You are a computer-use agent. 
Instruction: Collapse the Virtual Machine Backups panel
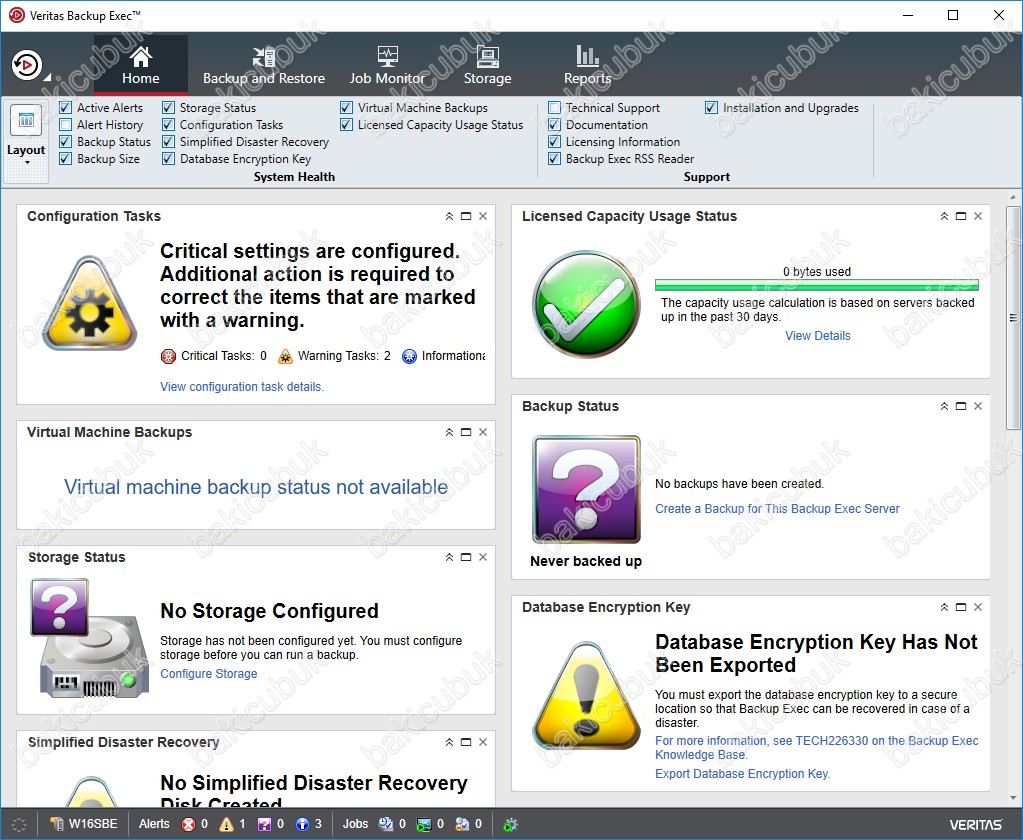click(450, 432)
